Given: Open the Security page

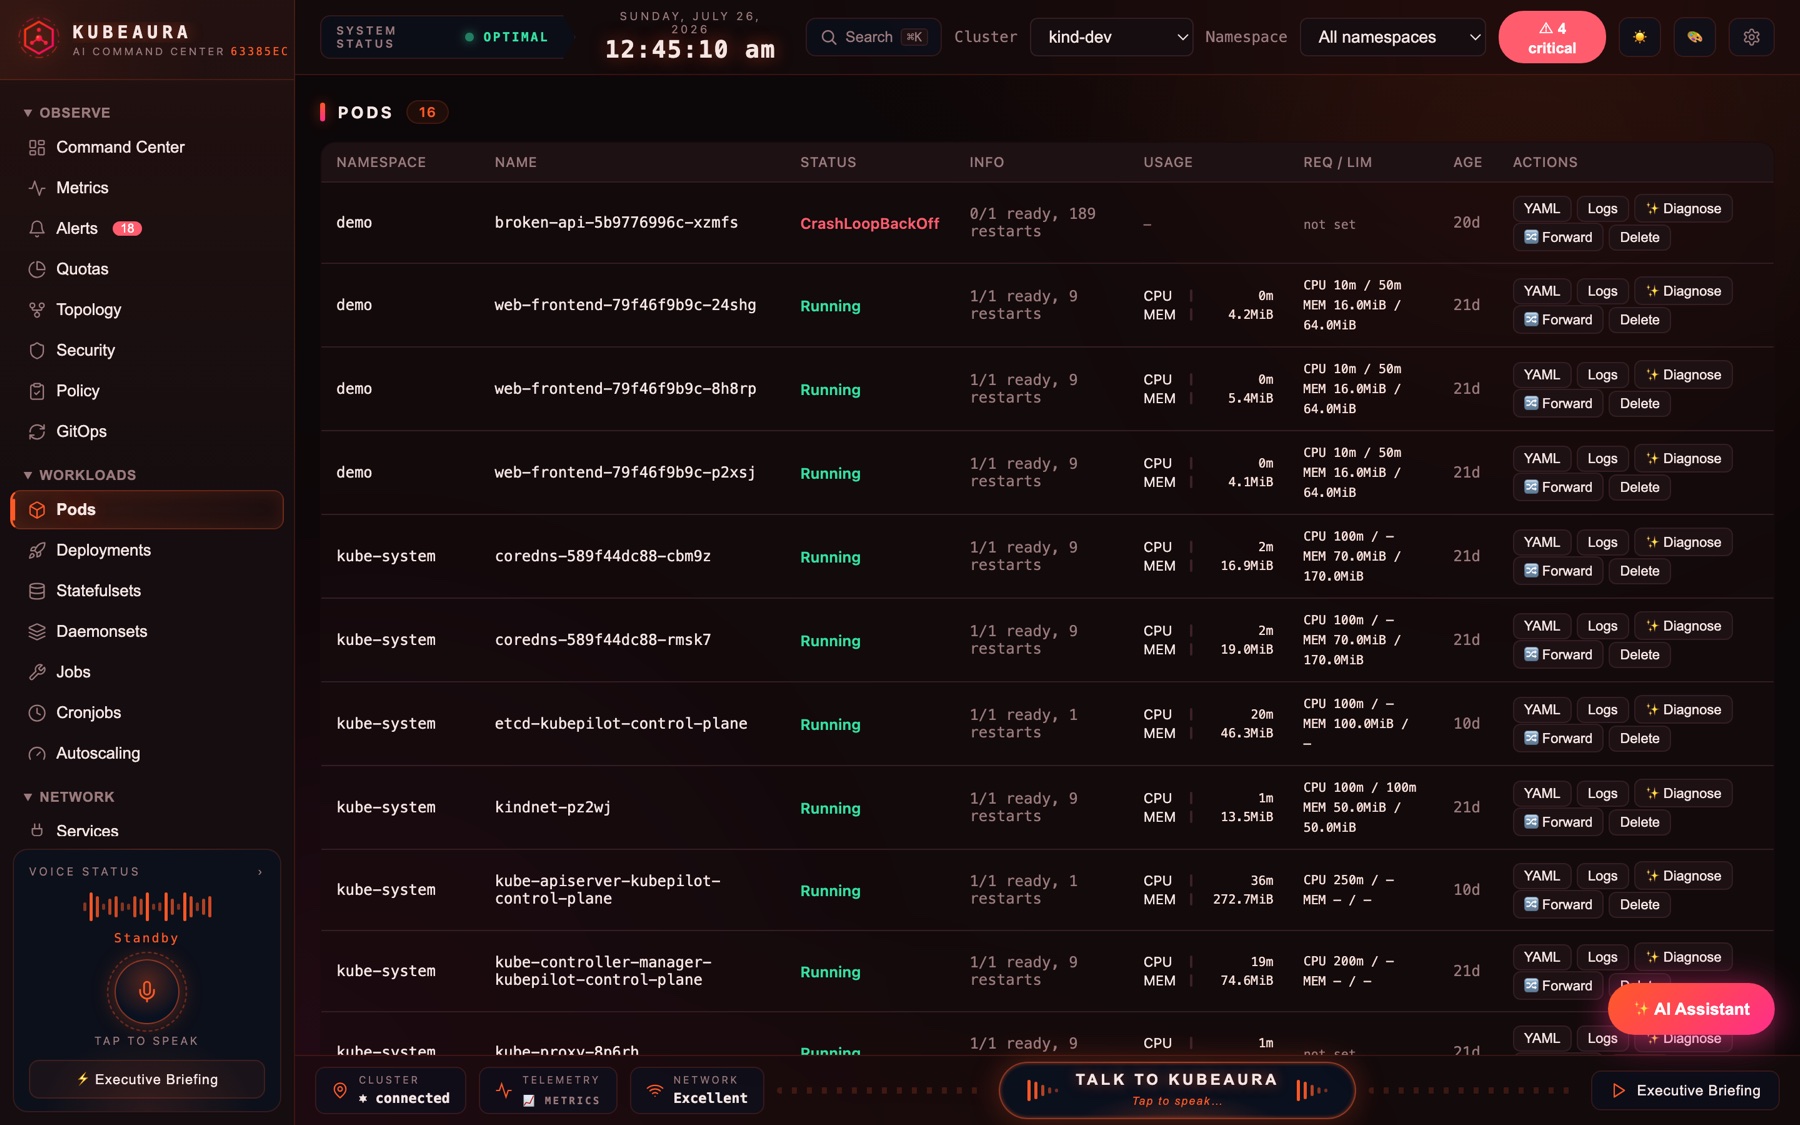Looking at the screenshot, I should tap(146, 350).
